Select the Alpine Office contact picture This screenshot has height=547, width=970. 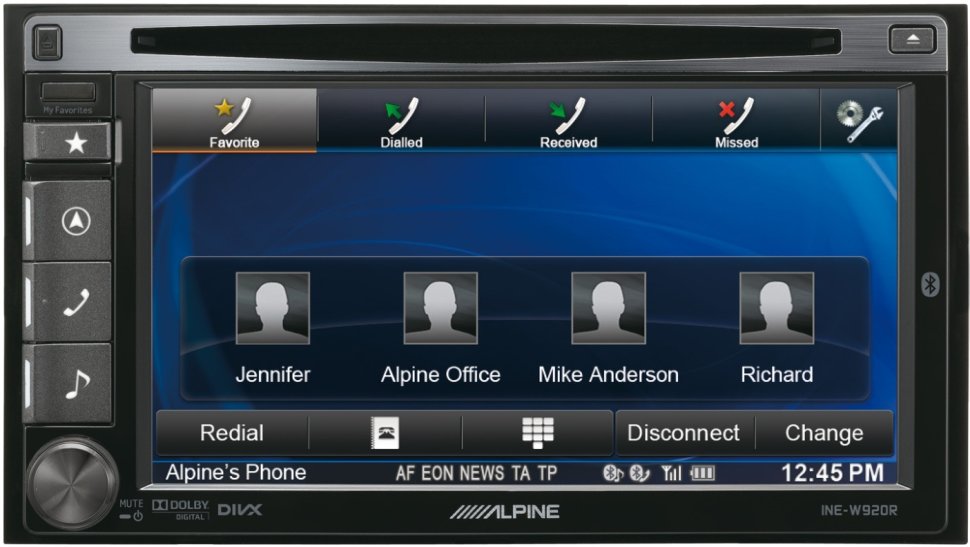pyautogui.click(x=440, y=308)
